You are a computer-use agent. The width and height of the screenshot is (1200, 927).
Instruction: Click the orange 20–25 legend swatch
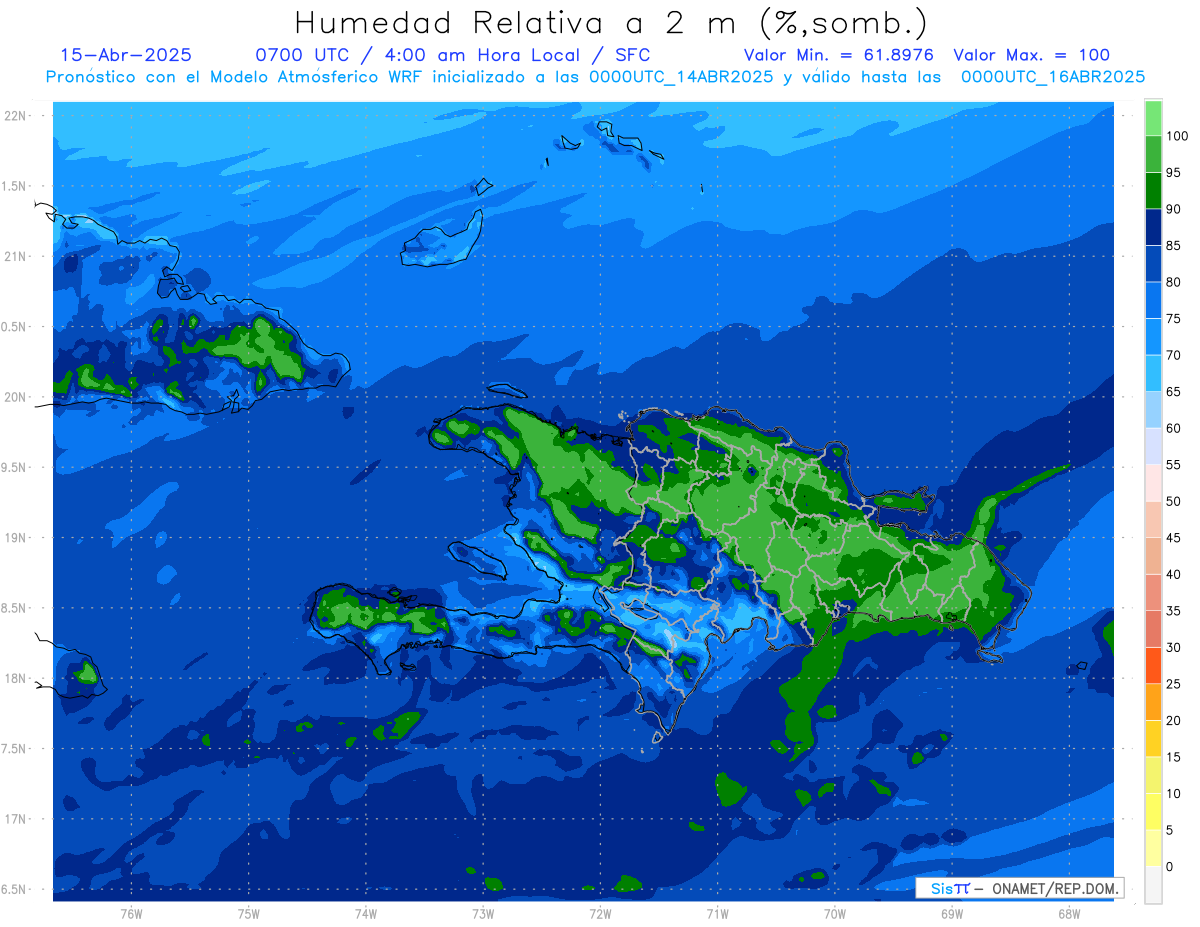(x=1153, y=702)
